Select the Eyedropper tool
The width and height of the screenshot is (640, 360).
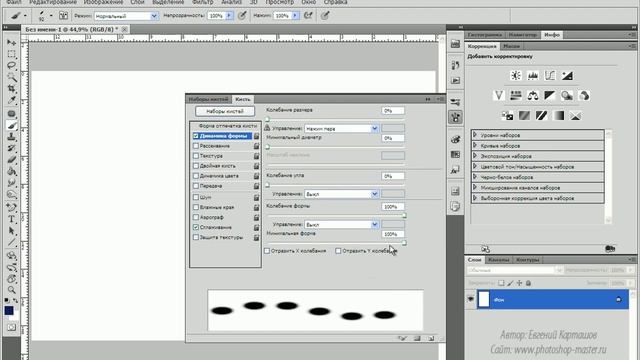point(11,100)
